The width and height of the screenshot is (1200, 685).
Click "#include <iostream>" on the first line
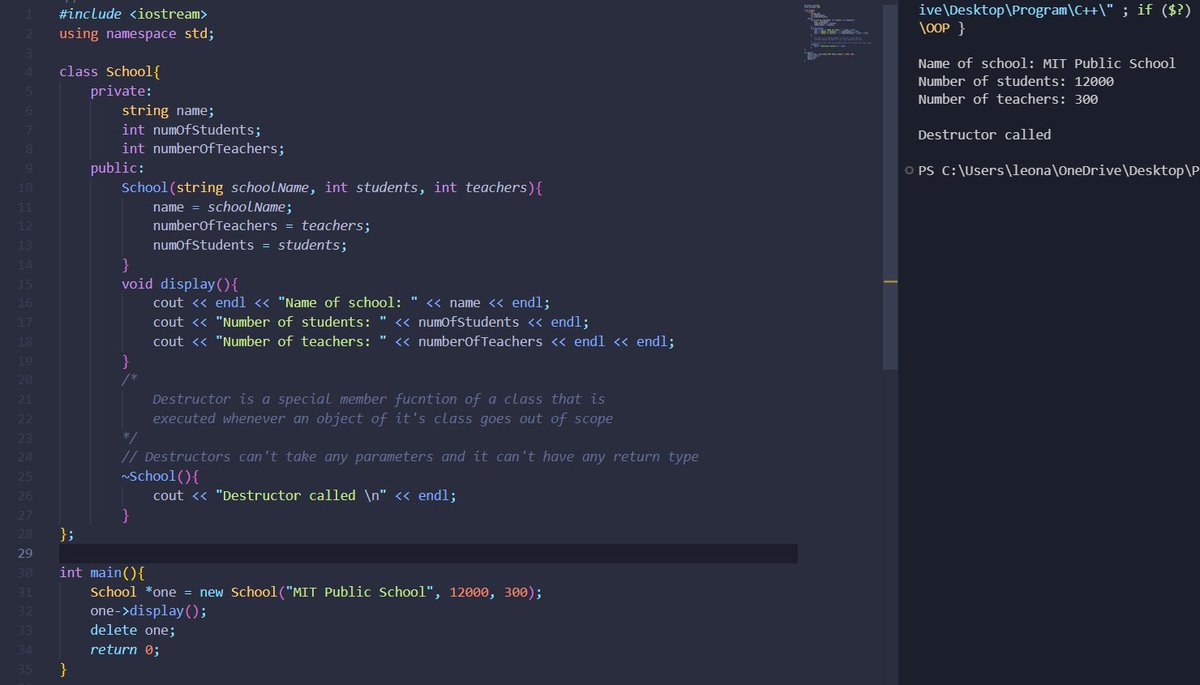coord(134,14)
